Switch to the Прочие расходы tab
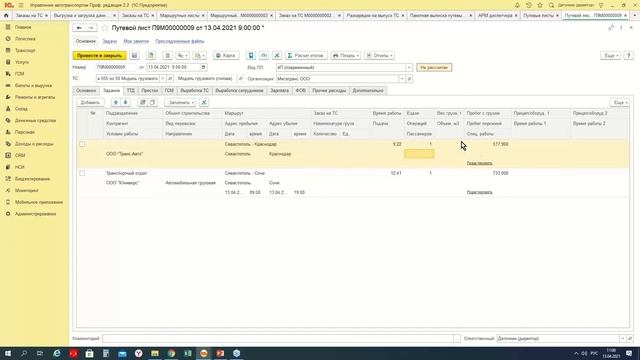The image size is (640, 360). tap(329, 91)
